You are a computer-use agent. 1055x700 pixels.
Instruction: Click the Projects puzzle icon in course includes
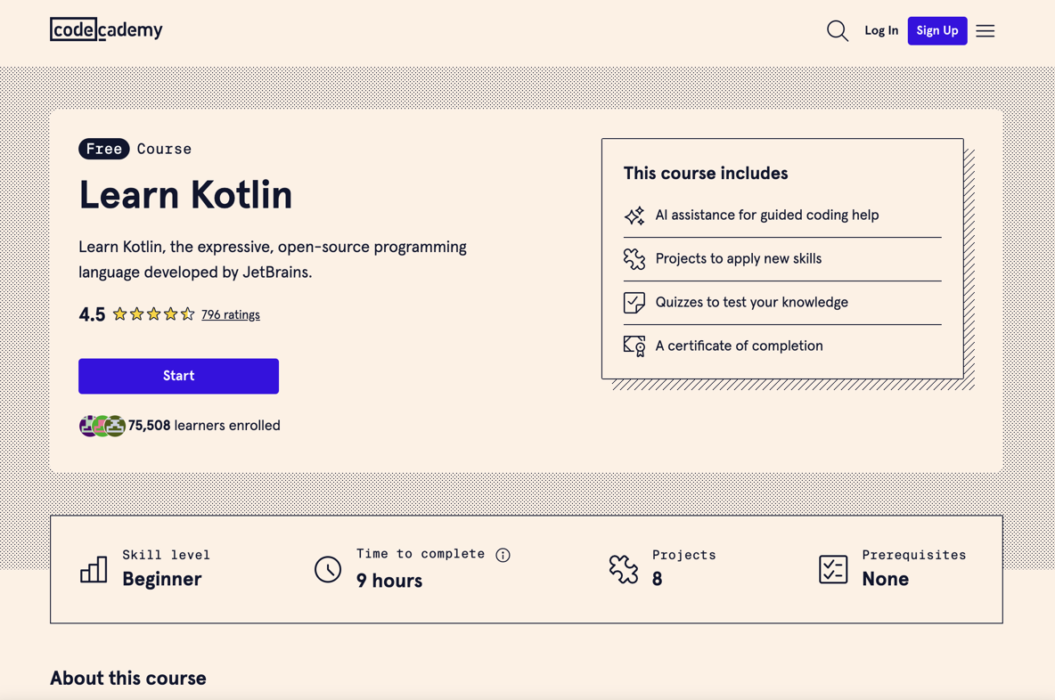point(634,258)
